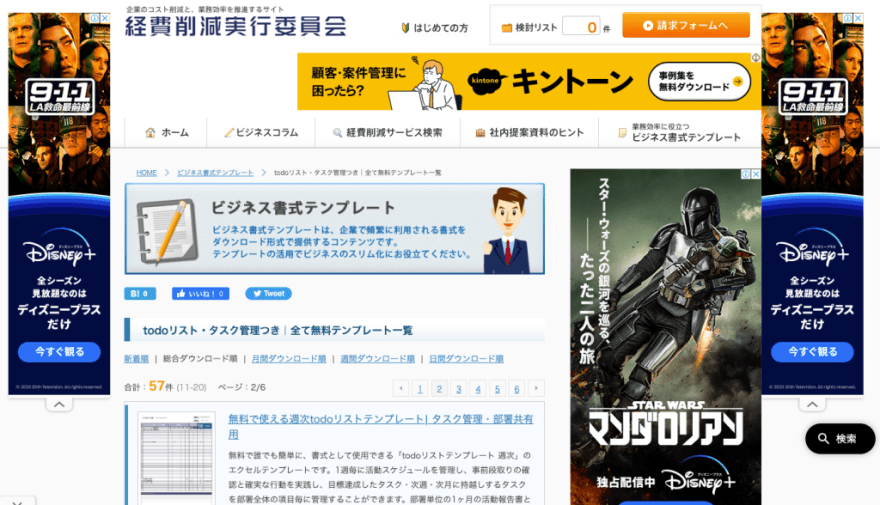Click the weekly todo template thumbnail
Viewport: 880px width, 505px height.
[176, 457]
